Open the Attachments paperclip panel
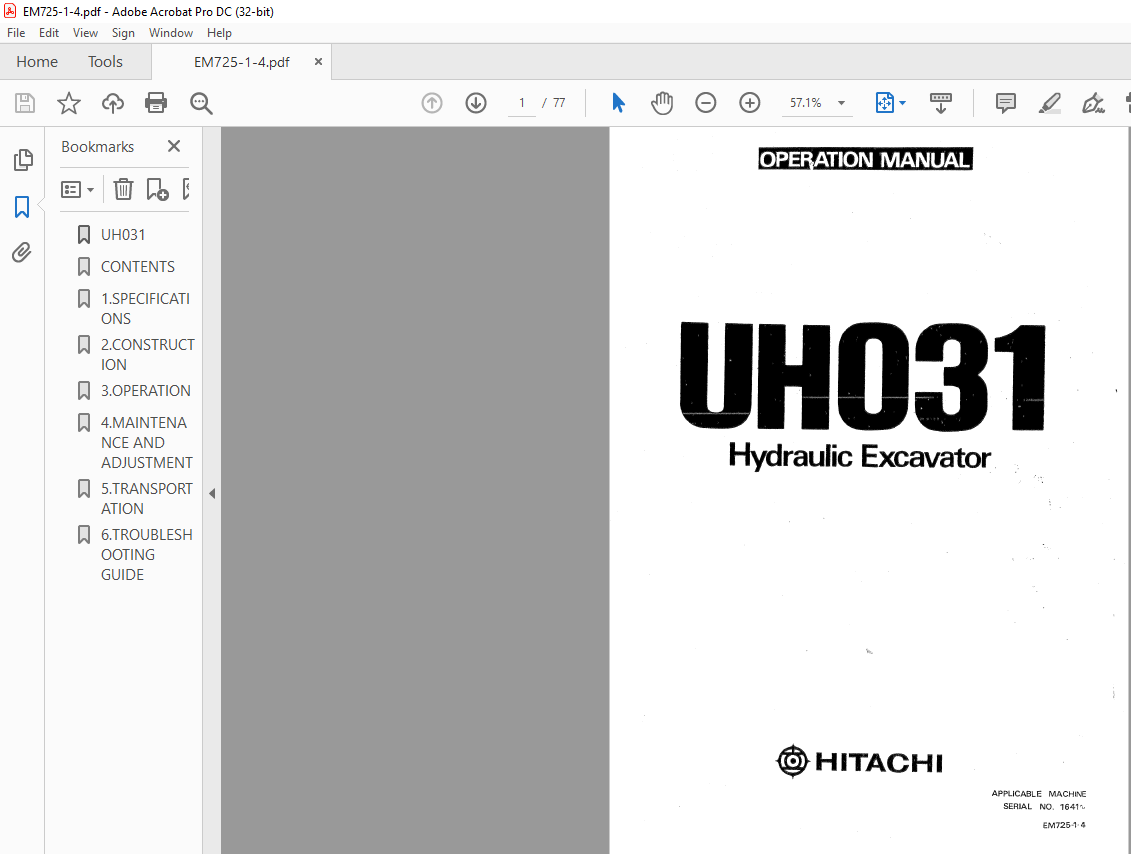This screenshot has width=1131, height=854. 22,252
